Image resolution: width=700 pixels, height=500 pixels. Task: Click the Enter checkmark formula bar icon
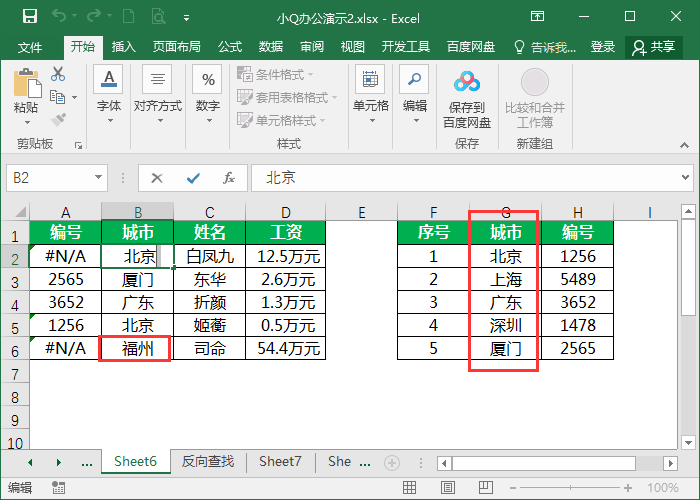click(193, 178)
